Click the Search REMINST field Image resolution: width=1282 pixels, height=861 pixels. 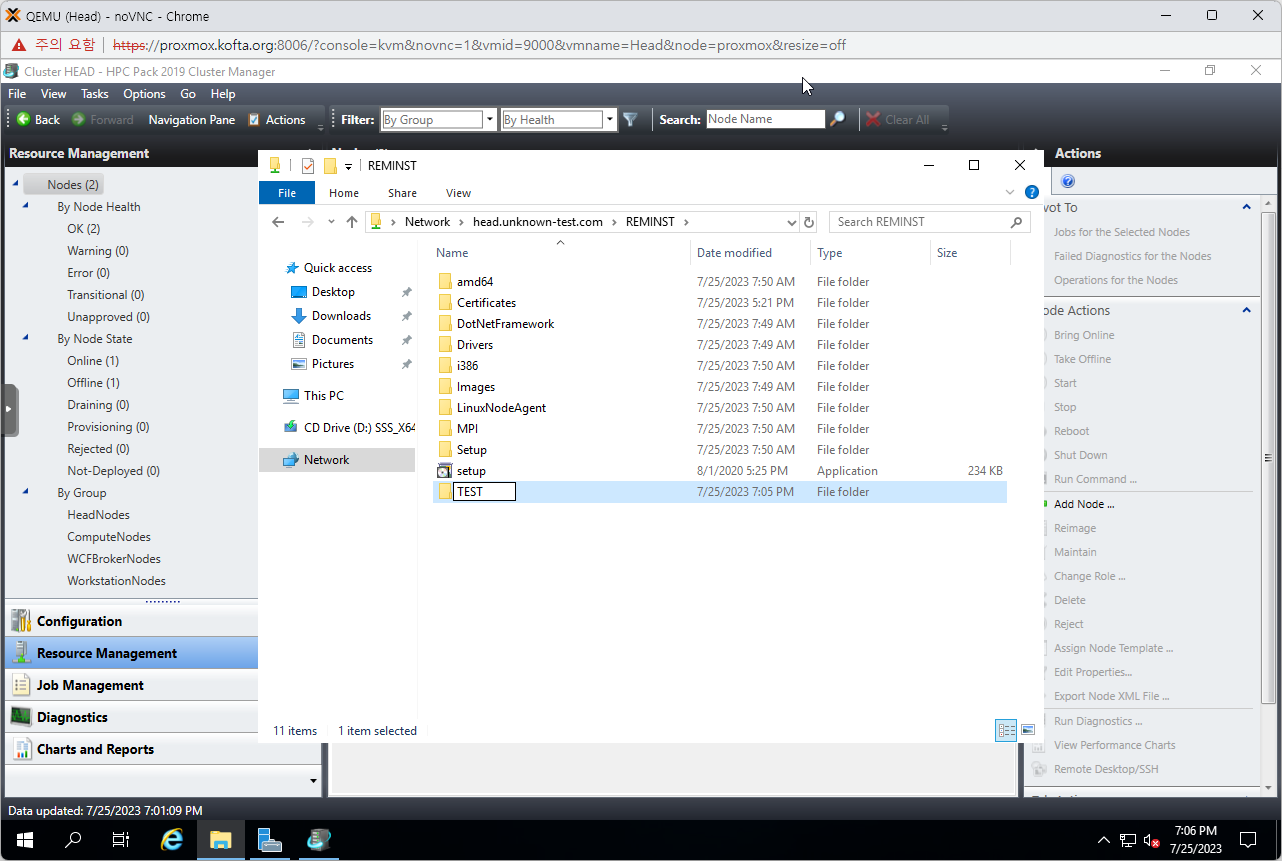click(920, 222)
